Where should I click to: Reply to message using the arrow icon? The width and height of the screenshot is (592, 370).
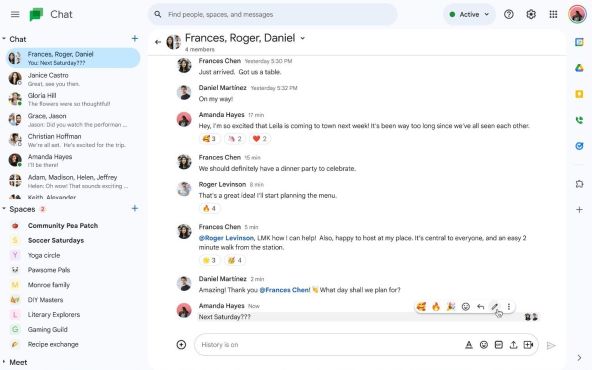(480, 307)
